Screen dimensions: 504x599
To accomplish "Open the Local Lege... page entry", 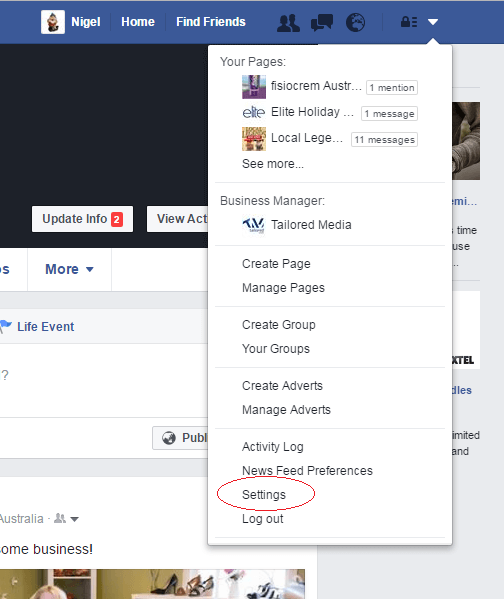I will click(x=307, y=138).
